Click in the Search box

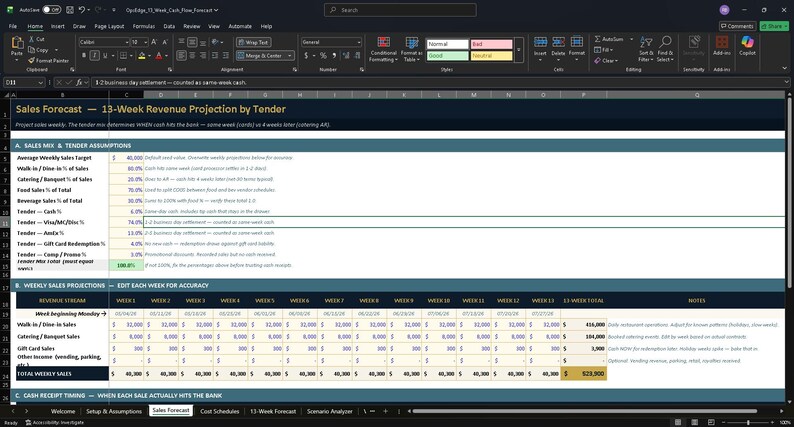click(x=400, y=10)
